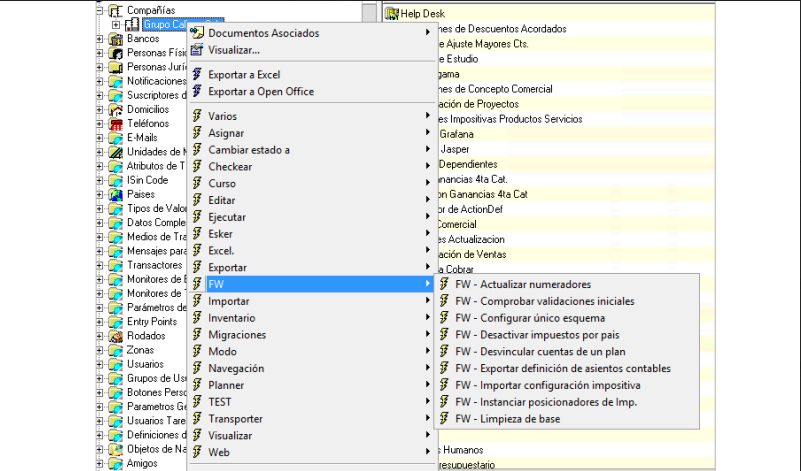801x471 pixels.
Task: Click the Paises globe icon
Action: tap(116, 195)
